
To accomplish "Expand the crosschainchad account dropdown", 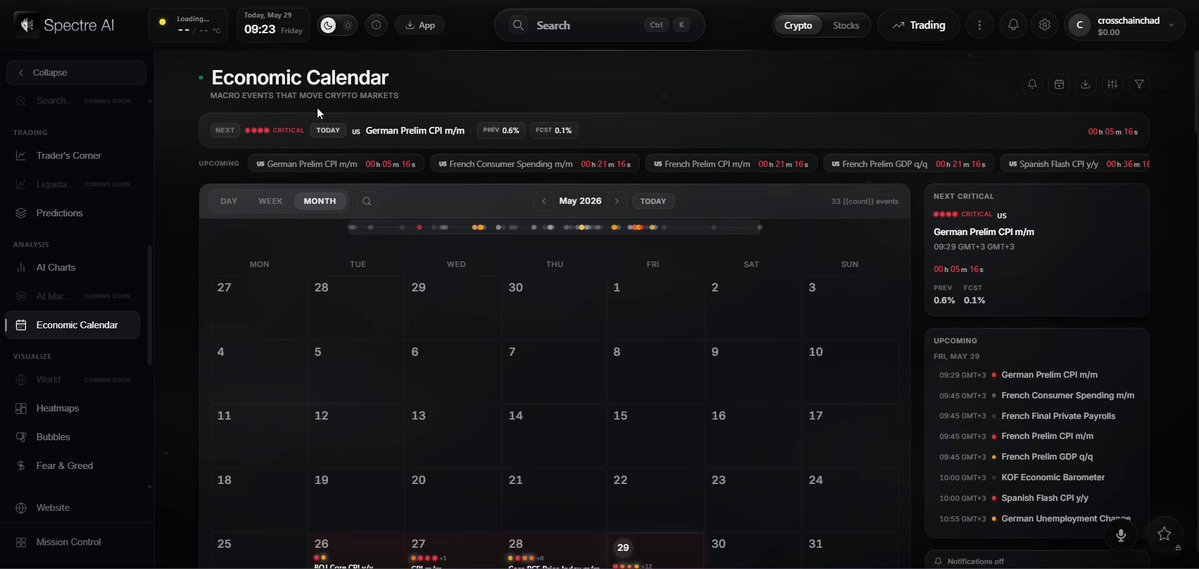I will [x=1124, y=25].
